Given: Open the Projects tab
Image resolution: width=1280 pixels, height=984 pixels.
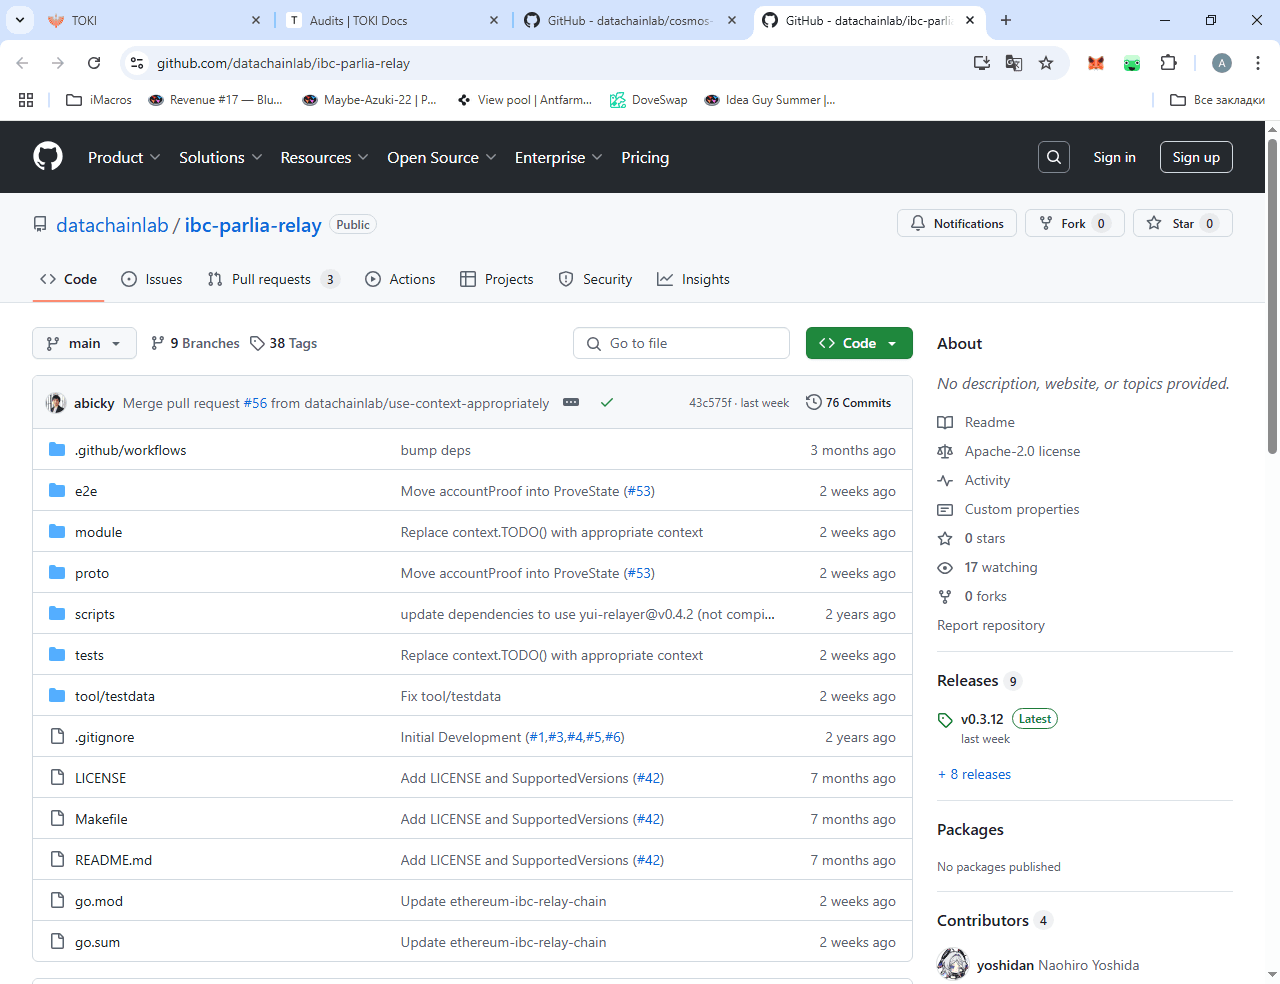Looking at the screenshot, I should click(x=497, y=279).
